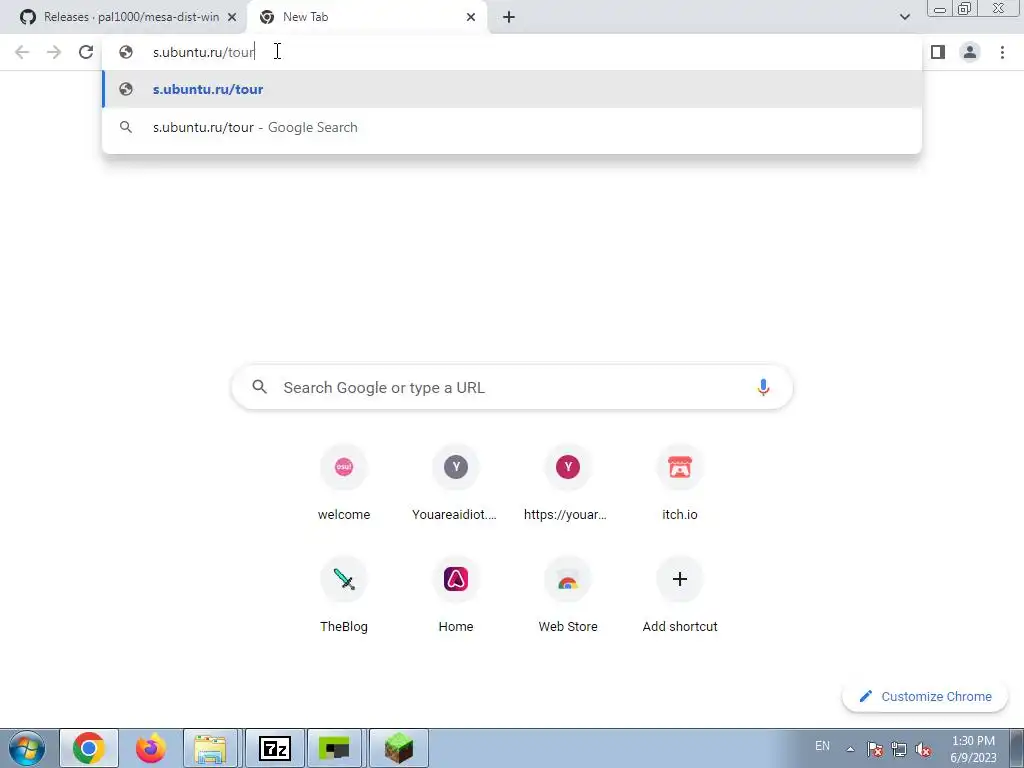Open a new tab with the plus button
The width and height of the screenshot is (1024, 768).
pos(509,17)
